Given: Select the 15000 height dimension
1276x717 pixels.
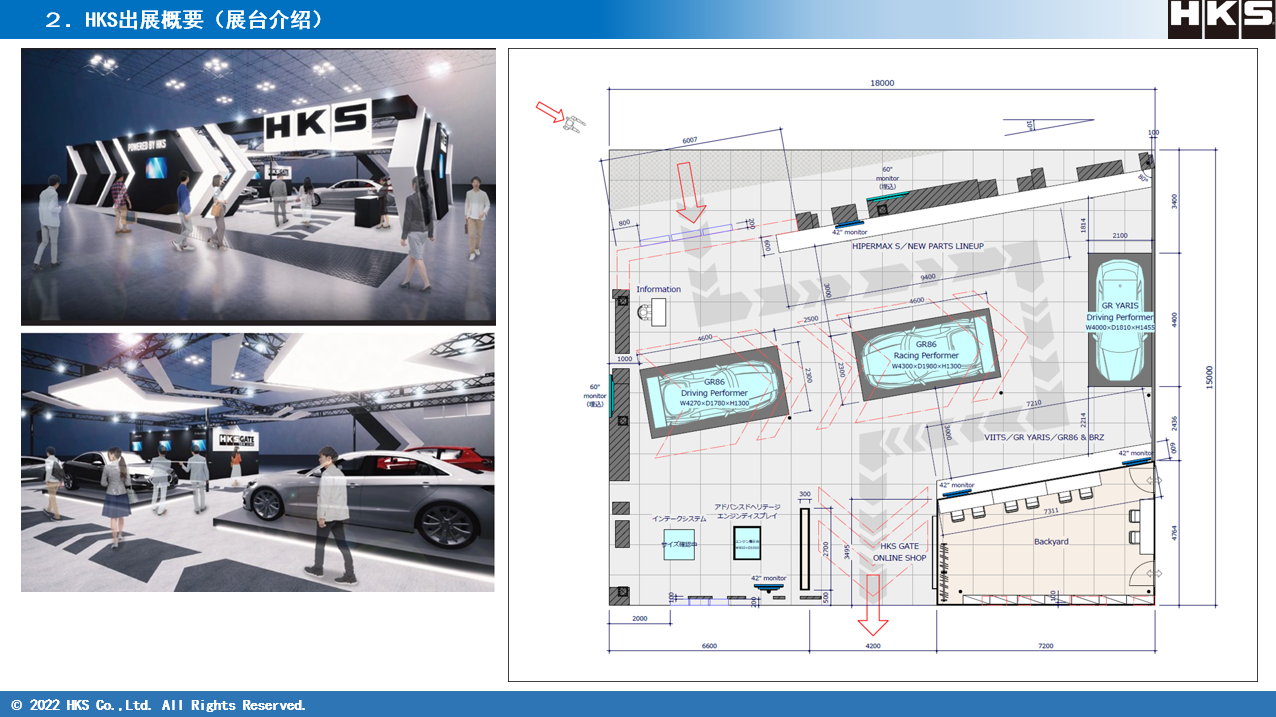Looking at the screenshot, I should 1210,375.
